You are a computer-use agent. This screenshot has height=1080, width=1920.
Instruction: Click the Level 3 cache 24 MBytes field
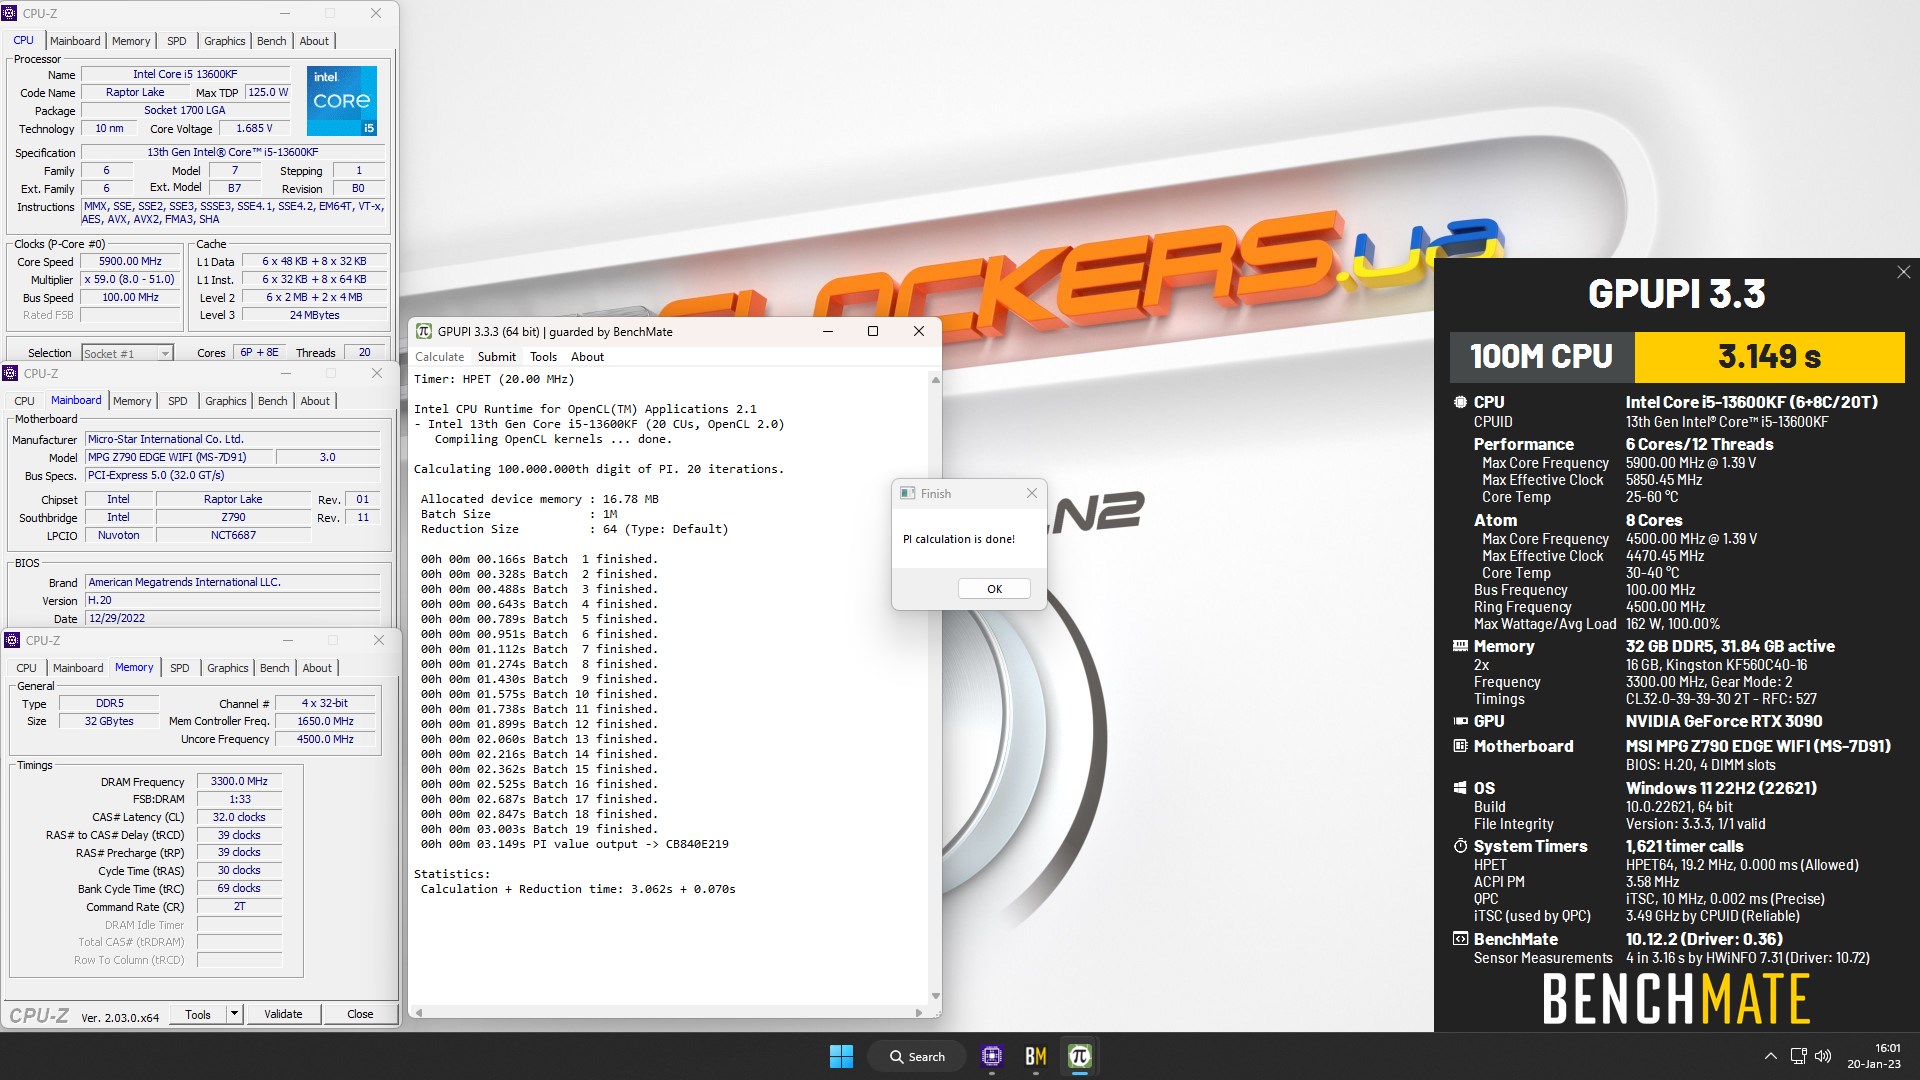[314, 315]
